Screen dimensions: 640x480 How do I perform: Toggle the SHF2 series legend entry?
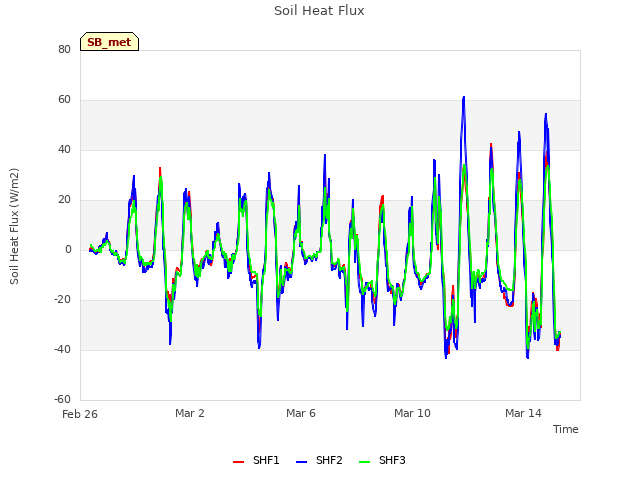[x=319, y=460]
